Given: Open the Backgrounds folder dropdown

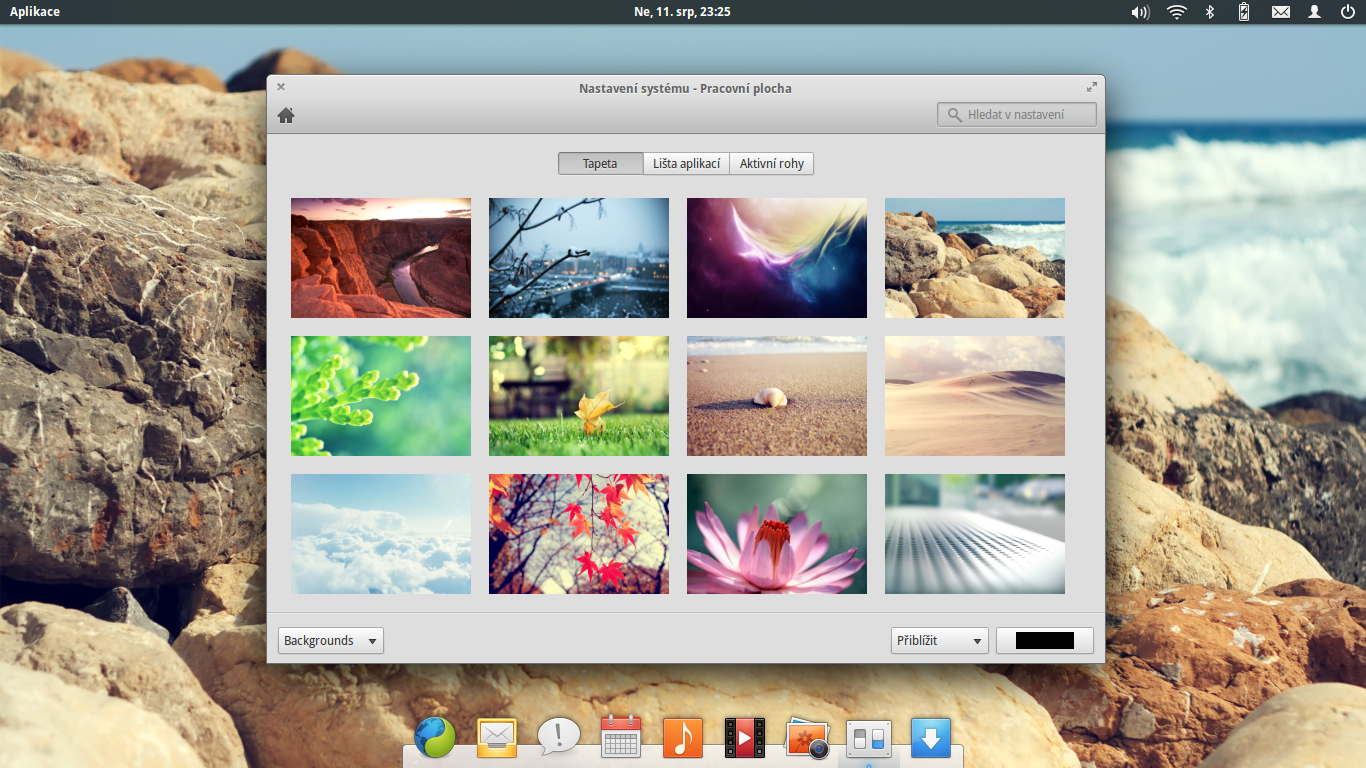Looking at the screenshot, I should pyautogui.click(x=330, y=640).
